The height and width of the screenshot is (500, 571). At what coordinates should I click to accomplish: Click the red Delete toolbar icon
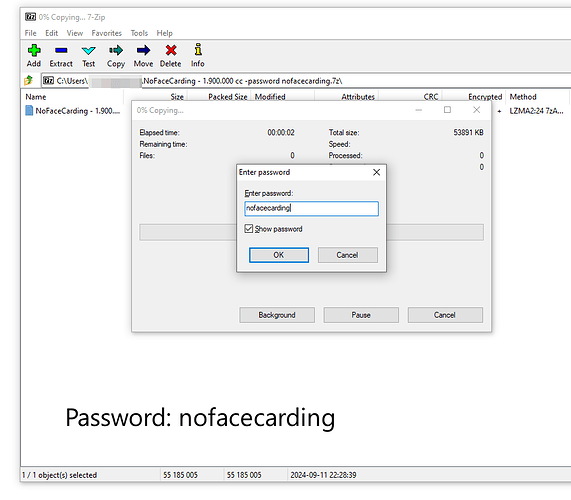tap(171, 50)
